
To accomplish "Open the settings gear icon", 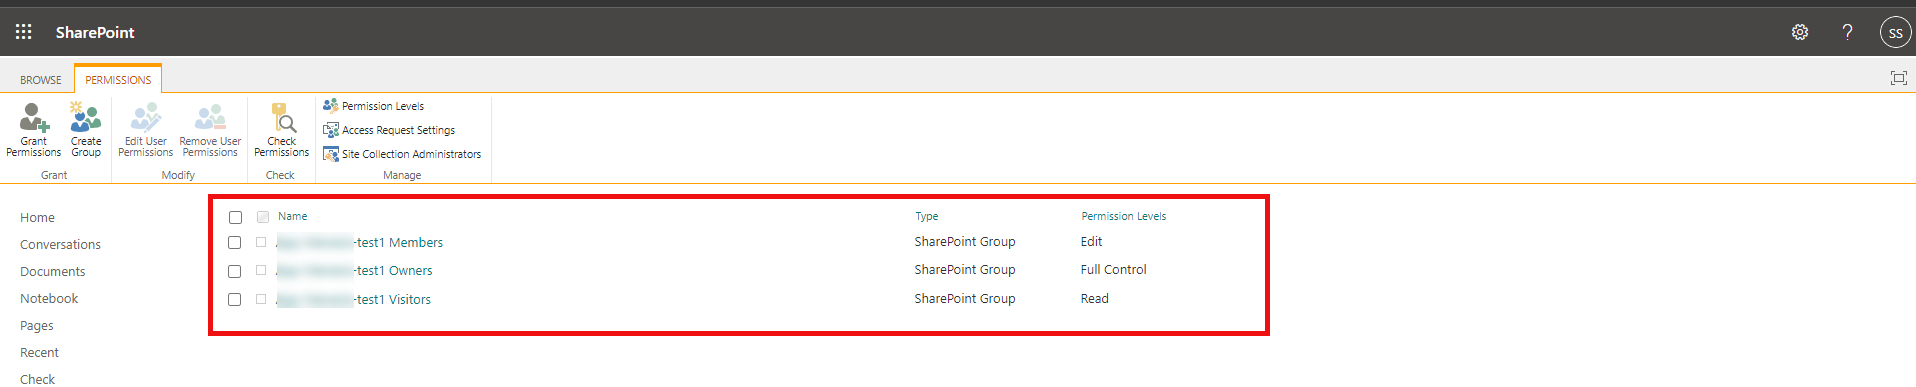I will coord(1800,32).
